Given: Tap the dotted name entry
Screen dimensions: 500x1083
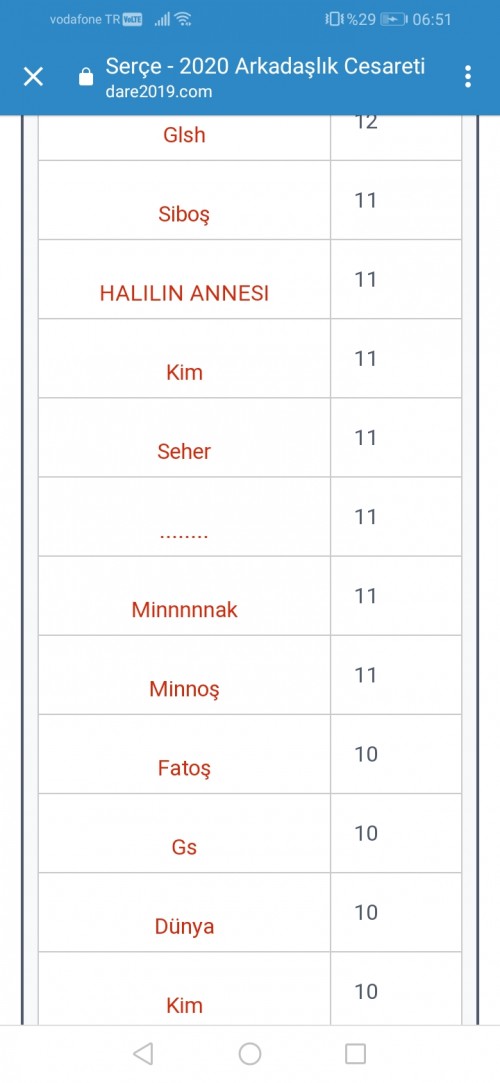Looking at the screenshot, I should (x=184, y=535).
